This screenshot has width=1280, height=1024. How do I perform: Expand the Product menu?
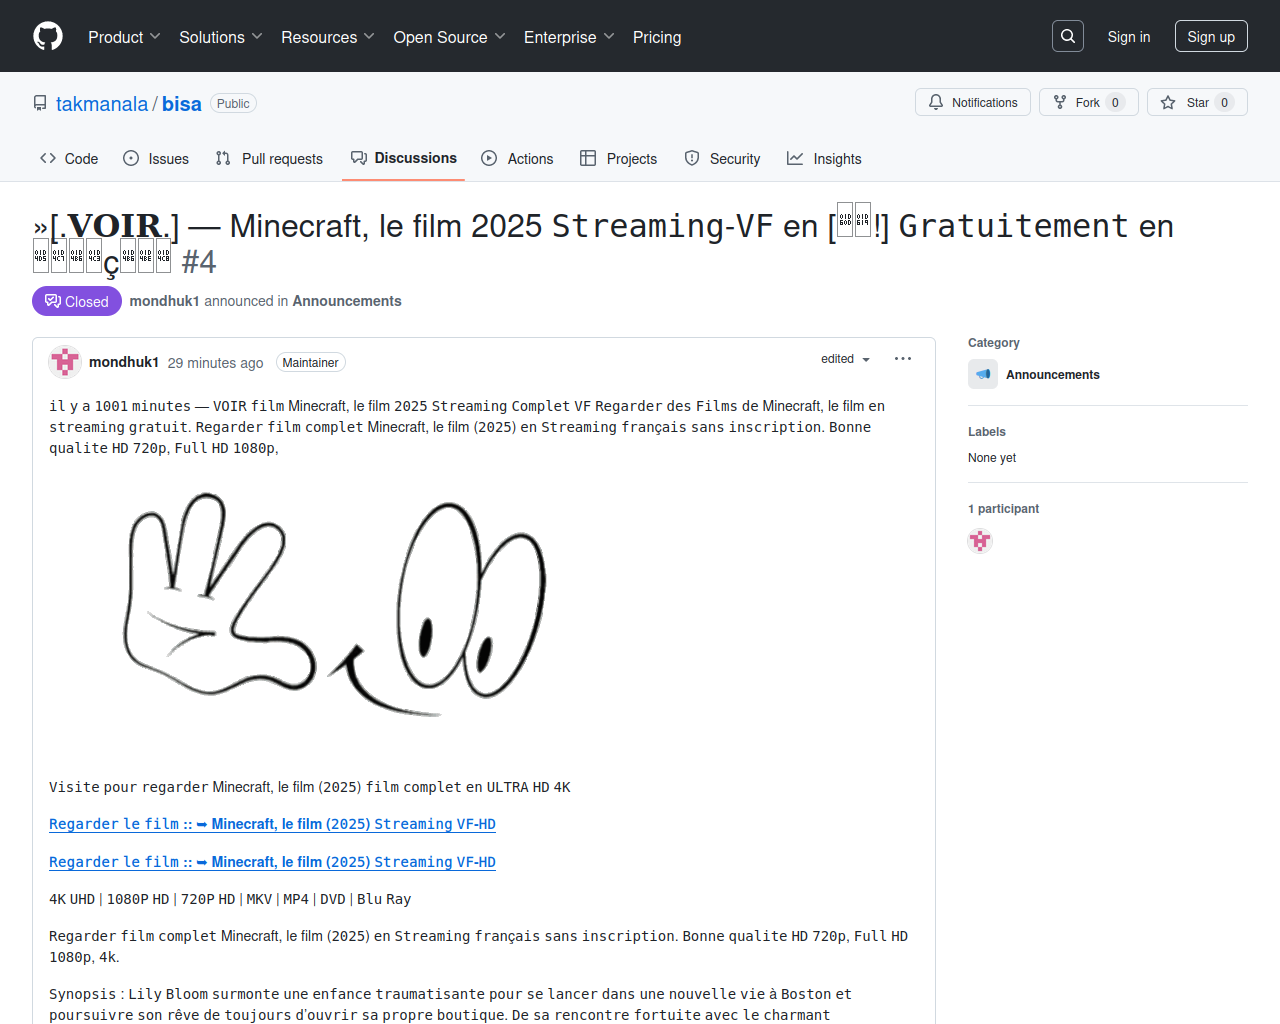pyautogui.click(x=124, y=37)
